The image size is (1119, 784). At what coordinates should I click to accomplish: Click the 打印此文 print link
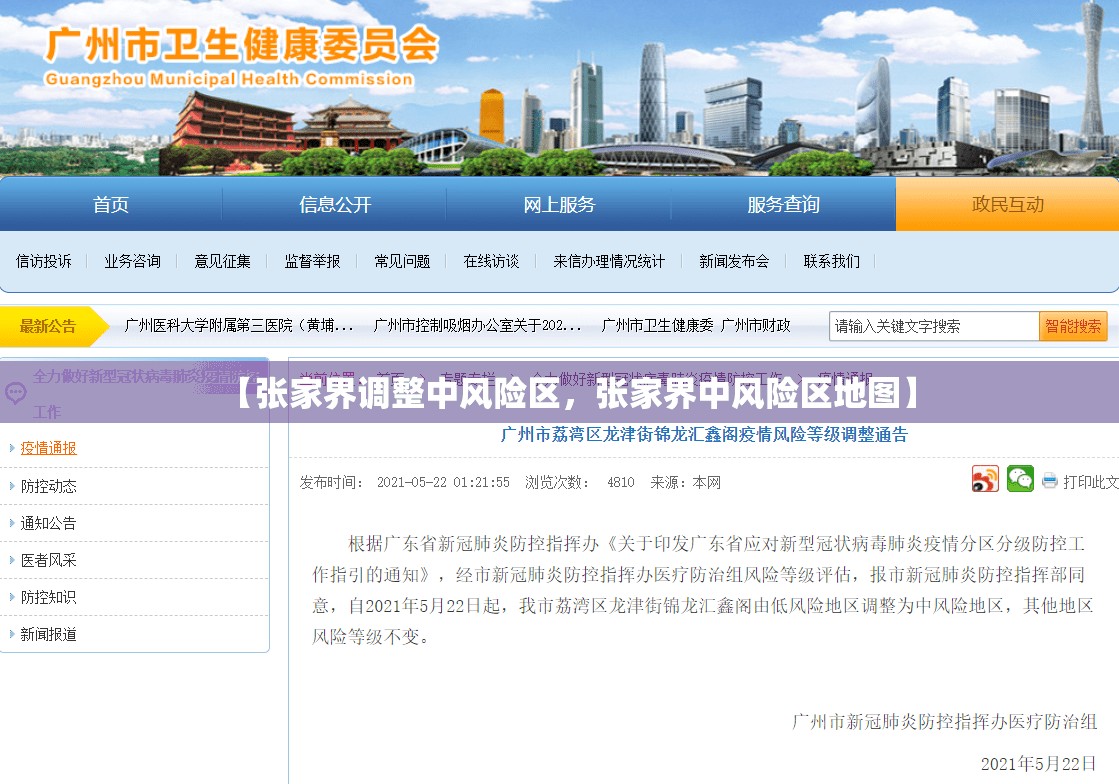[1090, 482]
